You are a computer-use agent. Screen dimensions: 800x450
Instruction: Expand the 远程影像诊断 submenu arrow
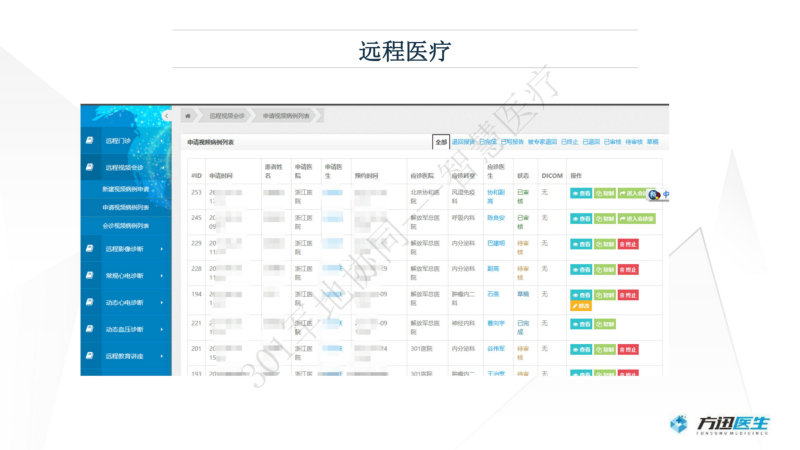point(162,249)
